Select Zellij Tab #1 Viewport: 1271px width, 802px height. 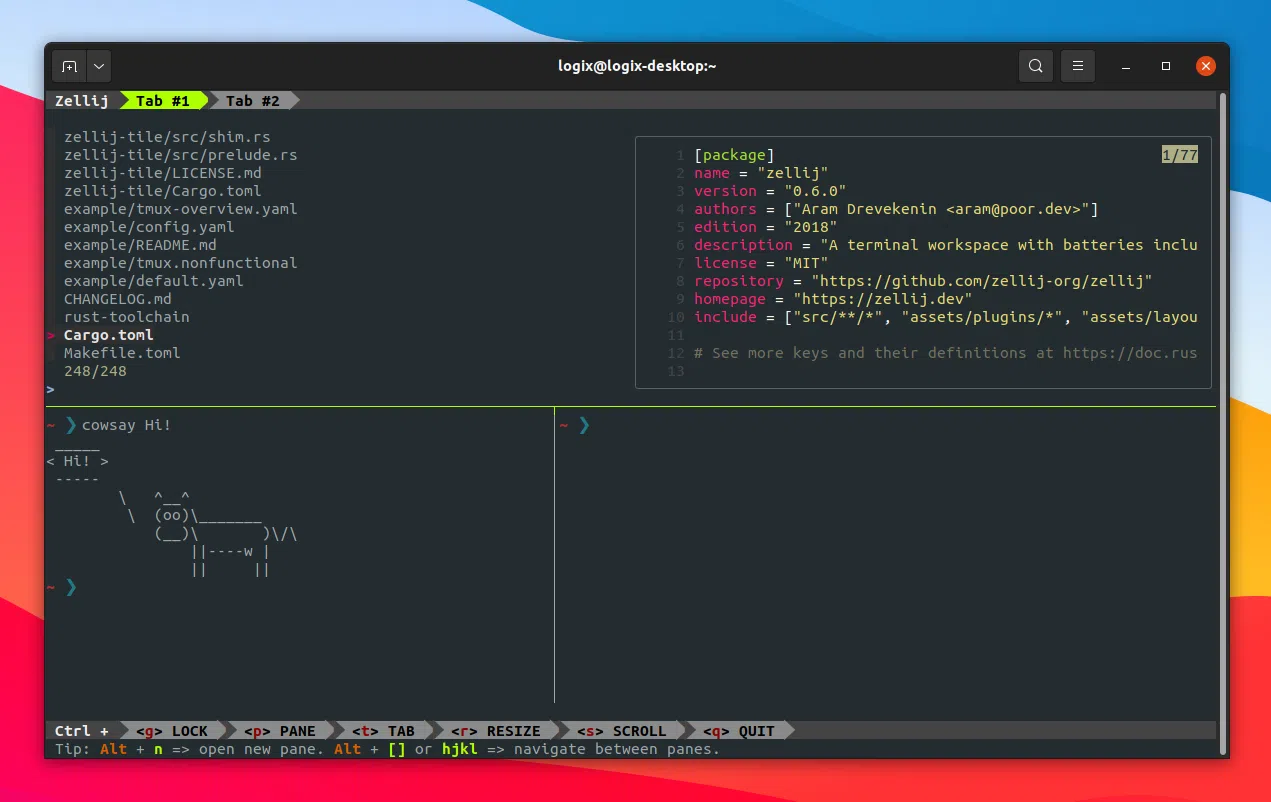pyautogui.click(x=163, y=101)
